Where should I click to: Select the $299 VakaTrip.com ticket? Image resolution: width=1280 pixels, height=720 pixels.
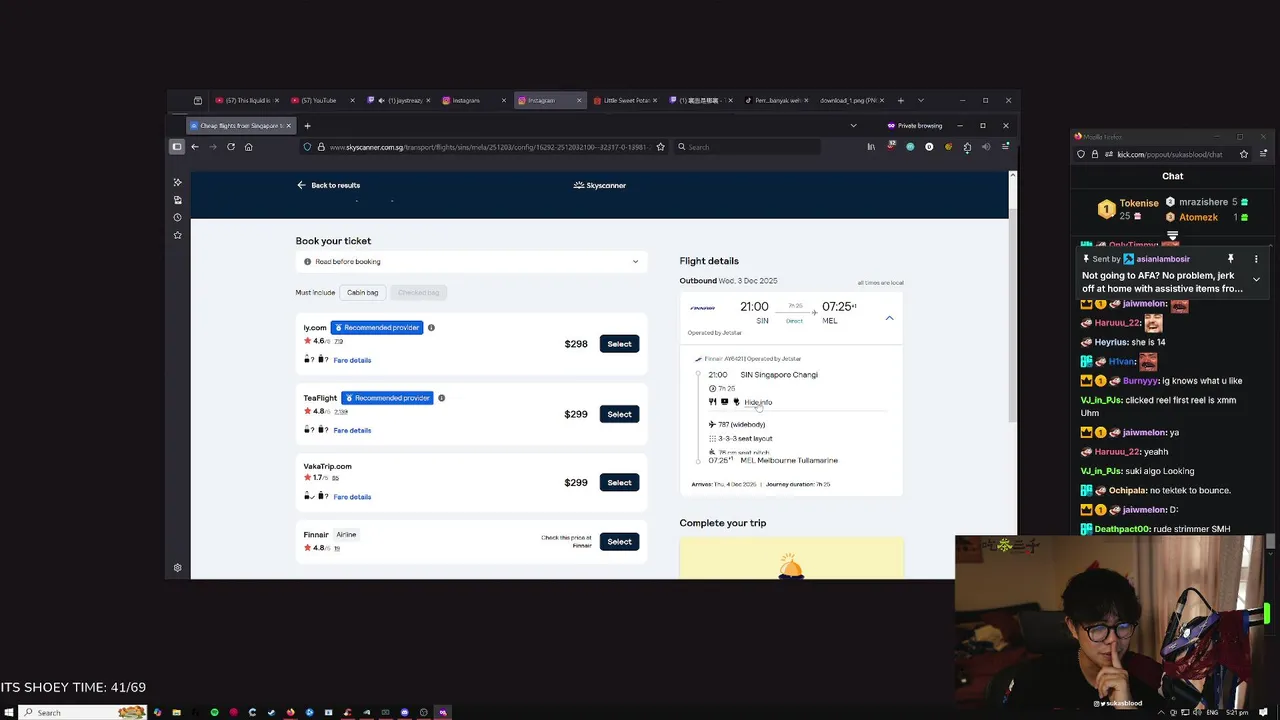[x=619, y=482]
